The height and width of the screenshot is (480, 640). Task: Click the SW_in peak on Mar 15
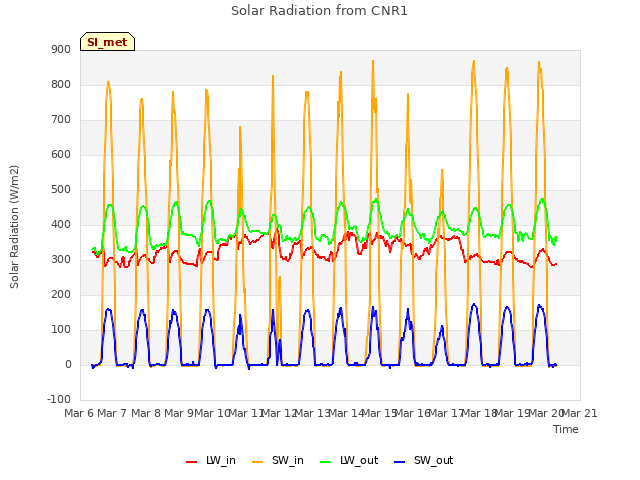(373, 61)
